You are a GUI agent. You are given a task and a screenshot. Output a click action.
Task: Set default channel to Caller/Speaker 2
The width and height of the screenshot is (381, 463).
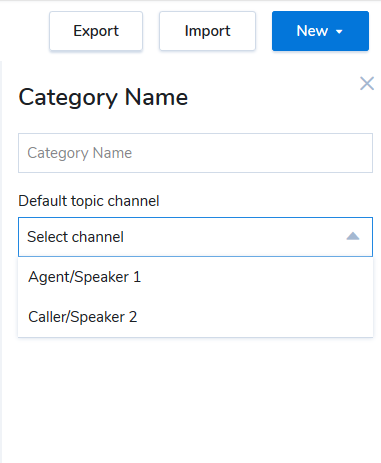(x=195, y=317)
